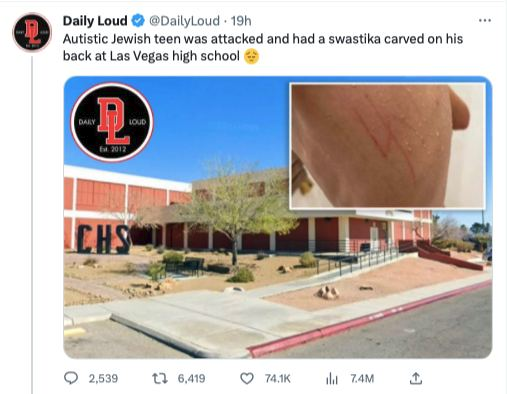Click the reply speech bubble icon
The image size is (507, 394).
[x=71, y=378]
